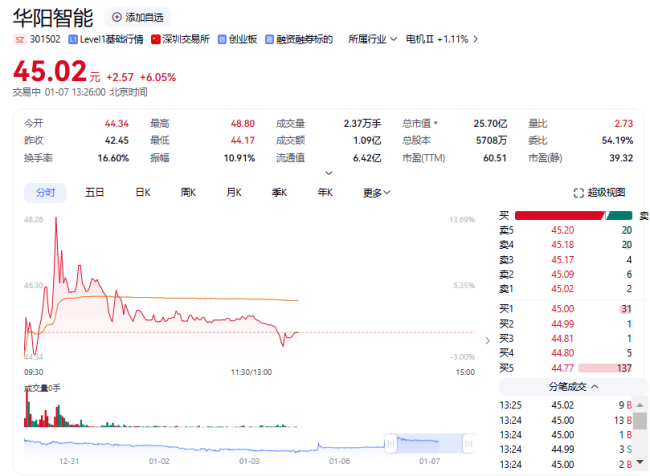This screenshot has height=476, width=650.
Task: Click 买1 price 45.00 in order book
Action: click(x=563, y=309)
